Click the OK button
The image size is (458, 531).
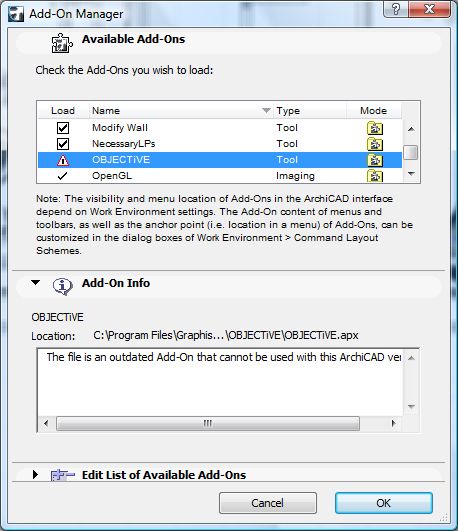pos(383,503)
